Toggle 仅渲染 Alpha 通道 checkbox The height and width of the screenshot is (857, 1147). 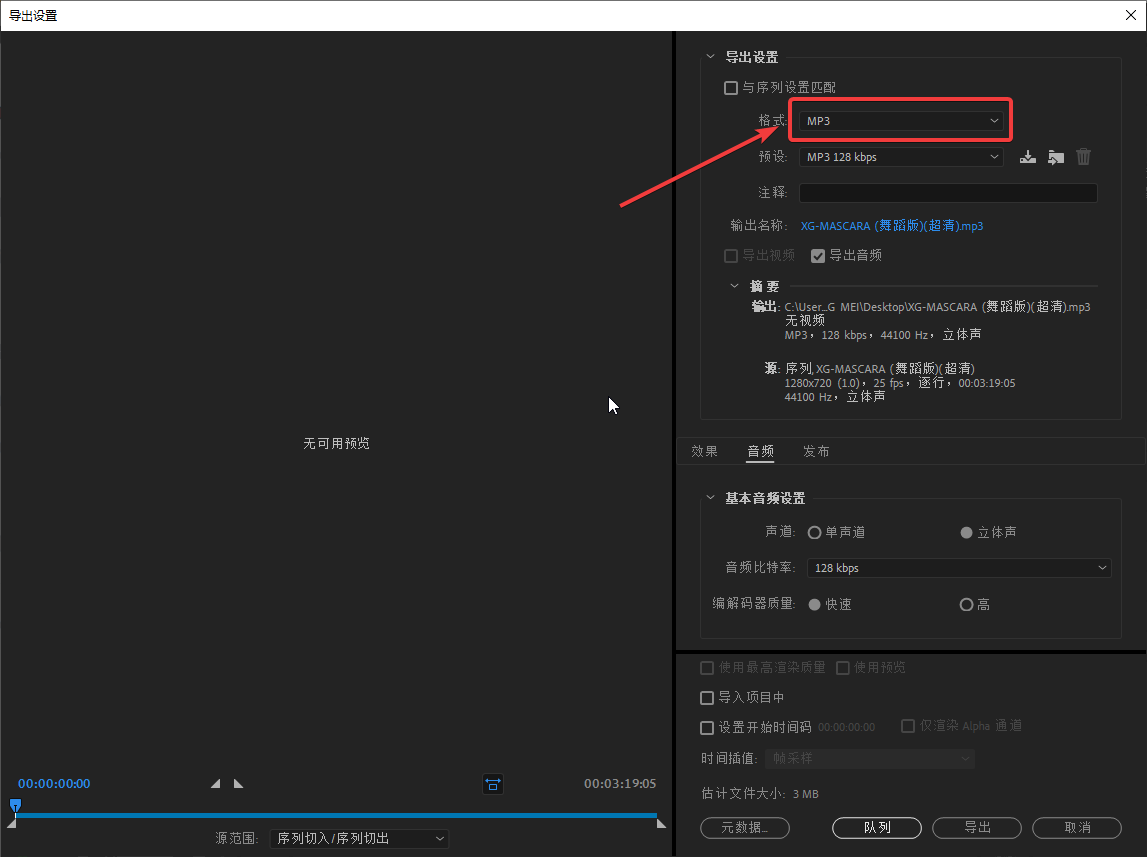(908, 725)
